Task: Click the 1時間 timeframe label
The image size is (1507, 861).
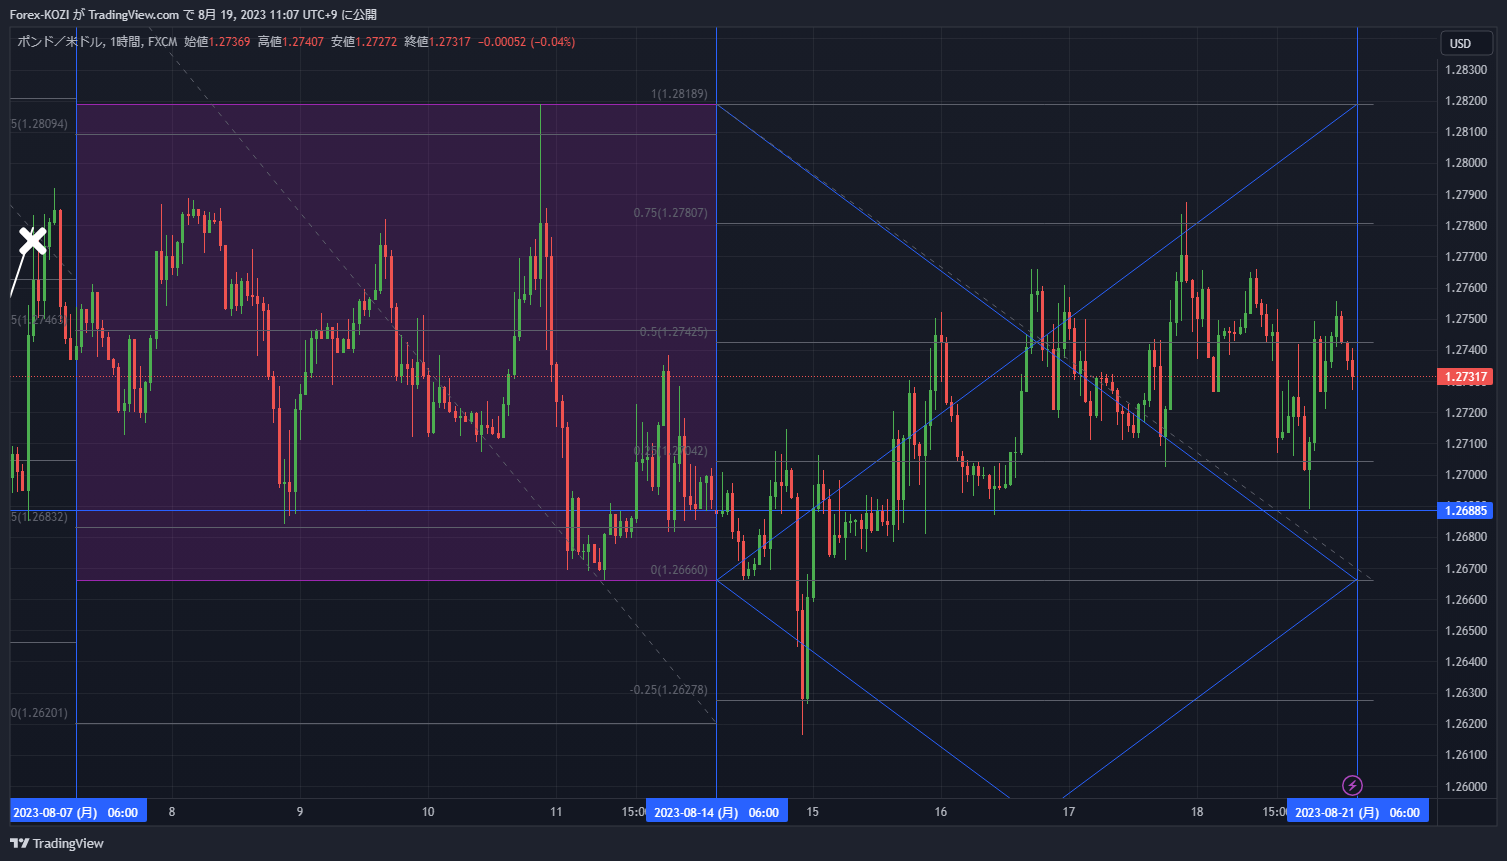Action: [x=125, y=42]
